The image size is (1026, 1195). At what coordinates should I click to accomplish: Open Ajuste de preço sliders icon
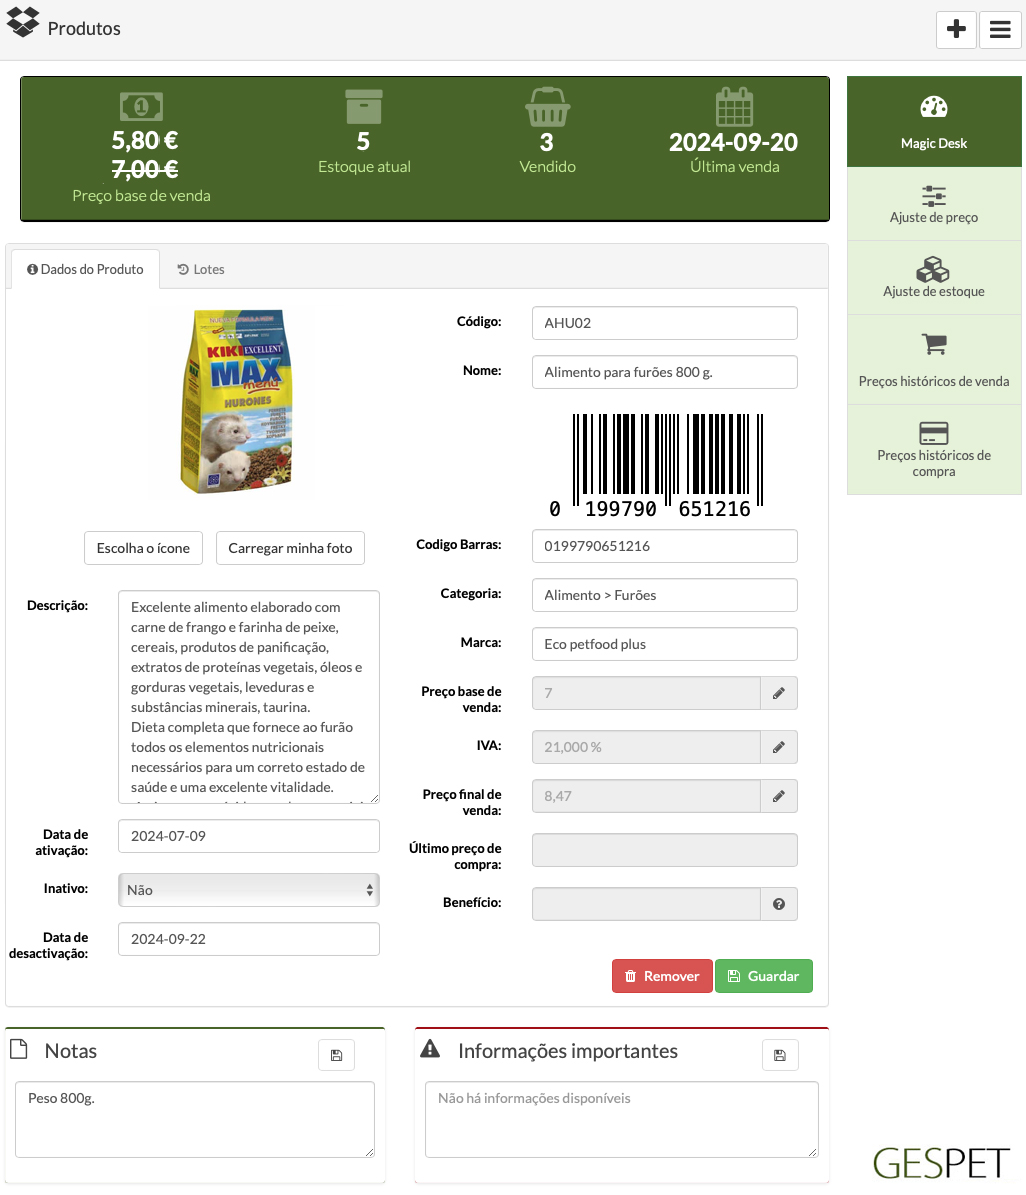[x=934, y=196]
